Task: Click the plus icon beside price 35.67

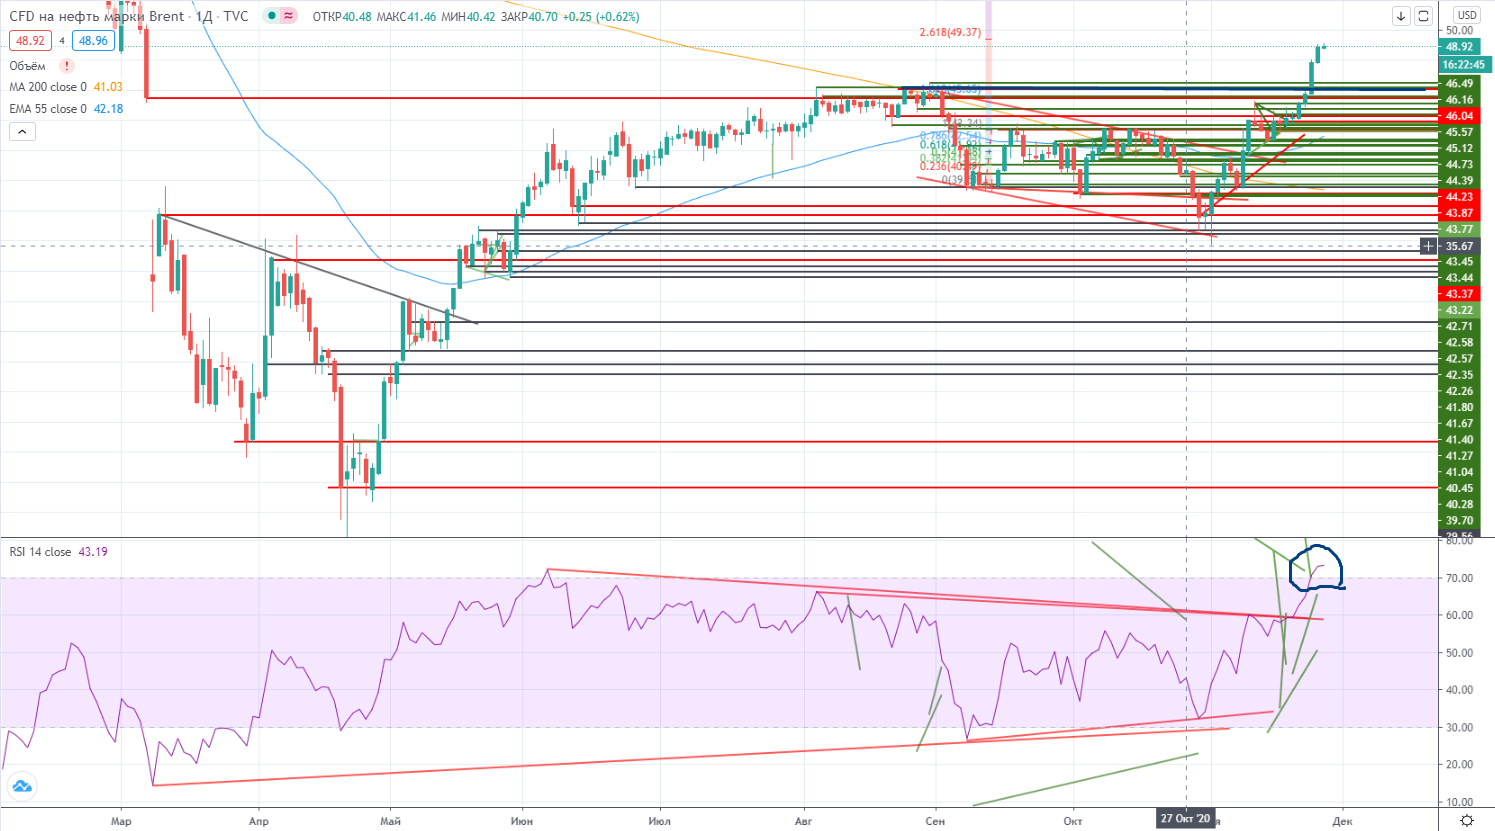Action: click(x=1428, y=246)
